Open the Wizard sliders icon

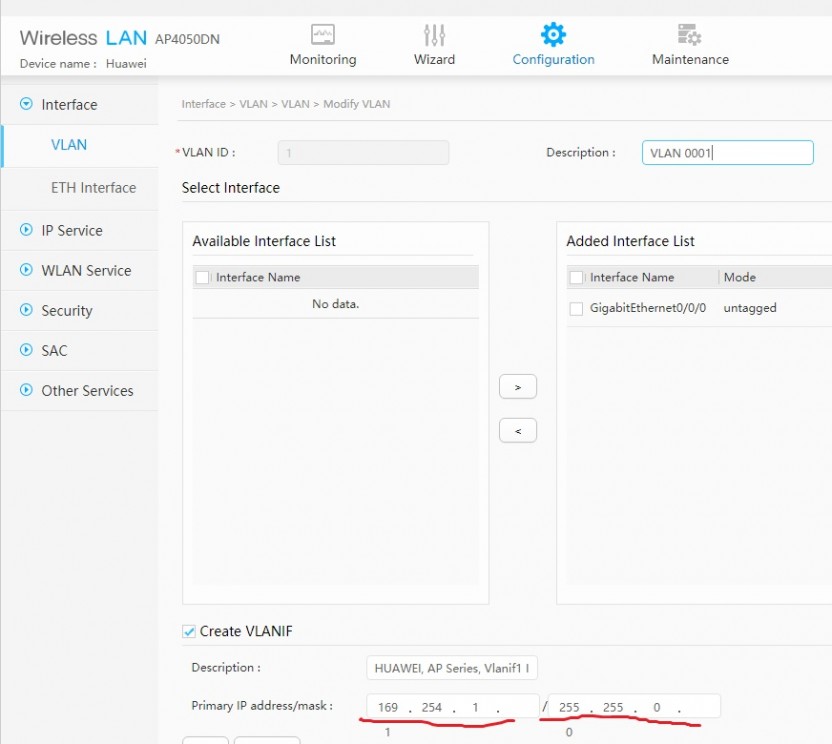[x=434, y=35]
